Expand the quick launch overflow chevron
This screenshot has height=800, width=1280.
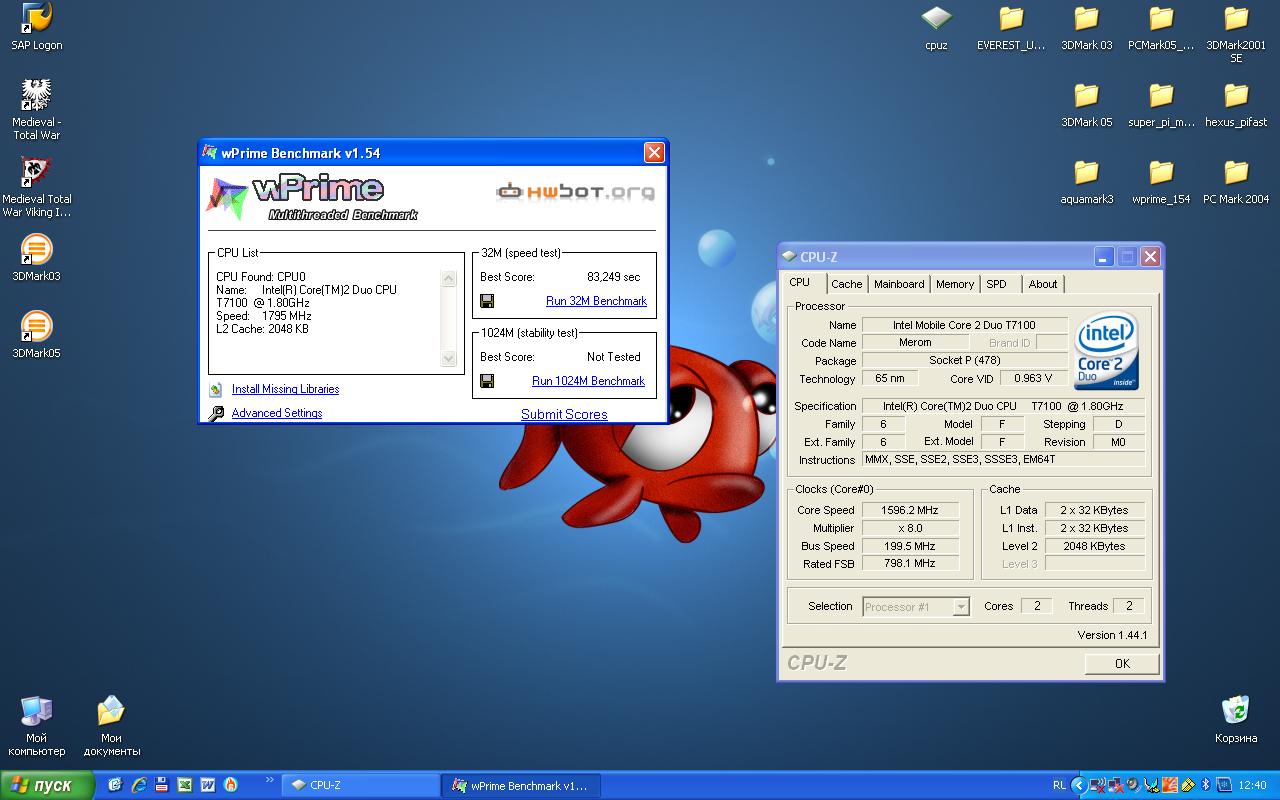[x=269, y=780]
